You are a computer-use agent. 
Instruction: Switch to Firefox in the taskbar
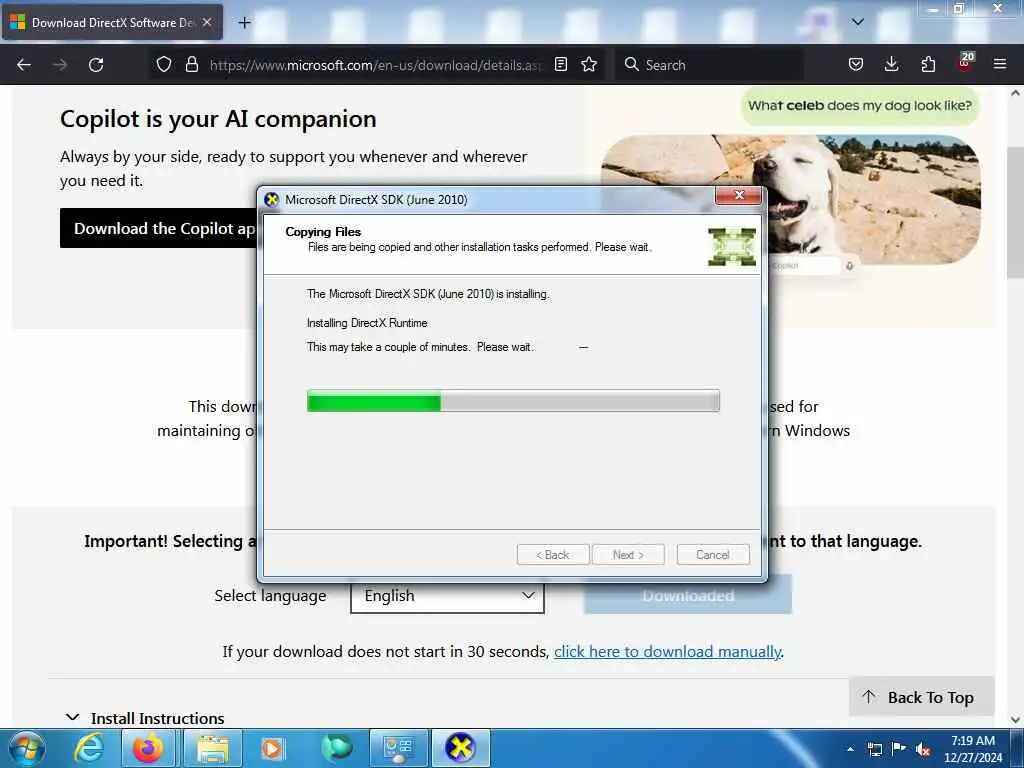tap(148, 748)
